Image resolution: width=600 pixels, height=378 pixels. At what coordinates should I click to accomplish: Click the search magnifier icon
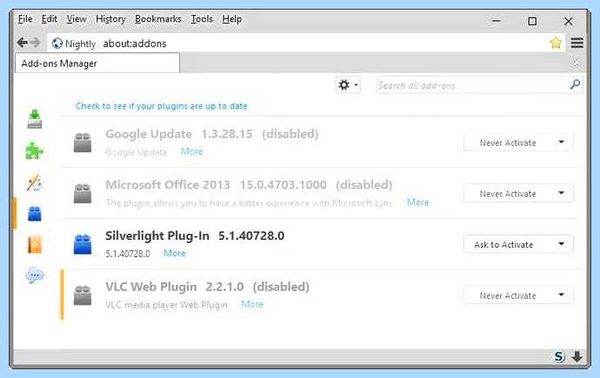coord(575,85)
